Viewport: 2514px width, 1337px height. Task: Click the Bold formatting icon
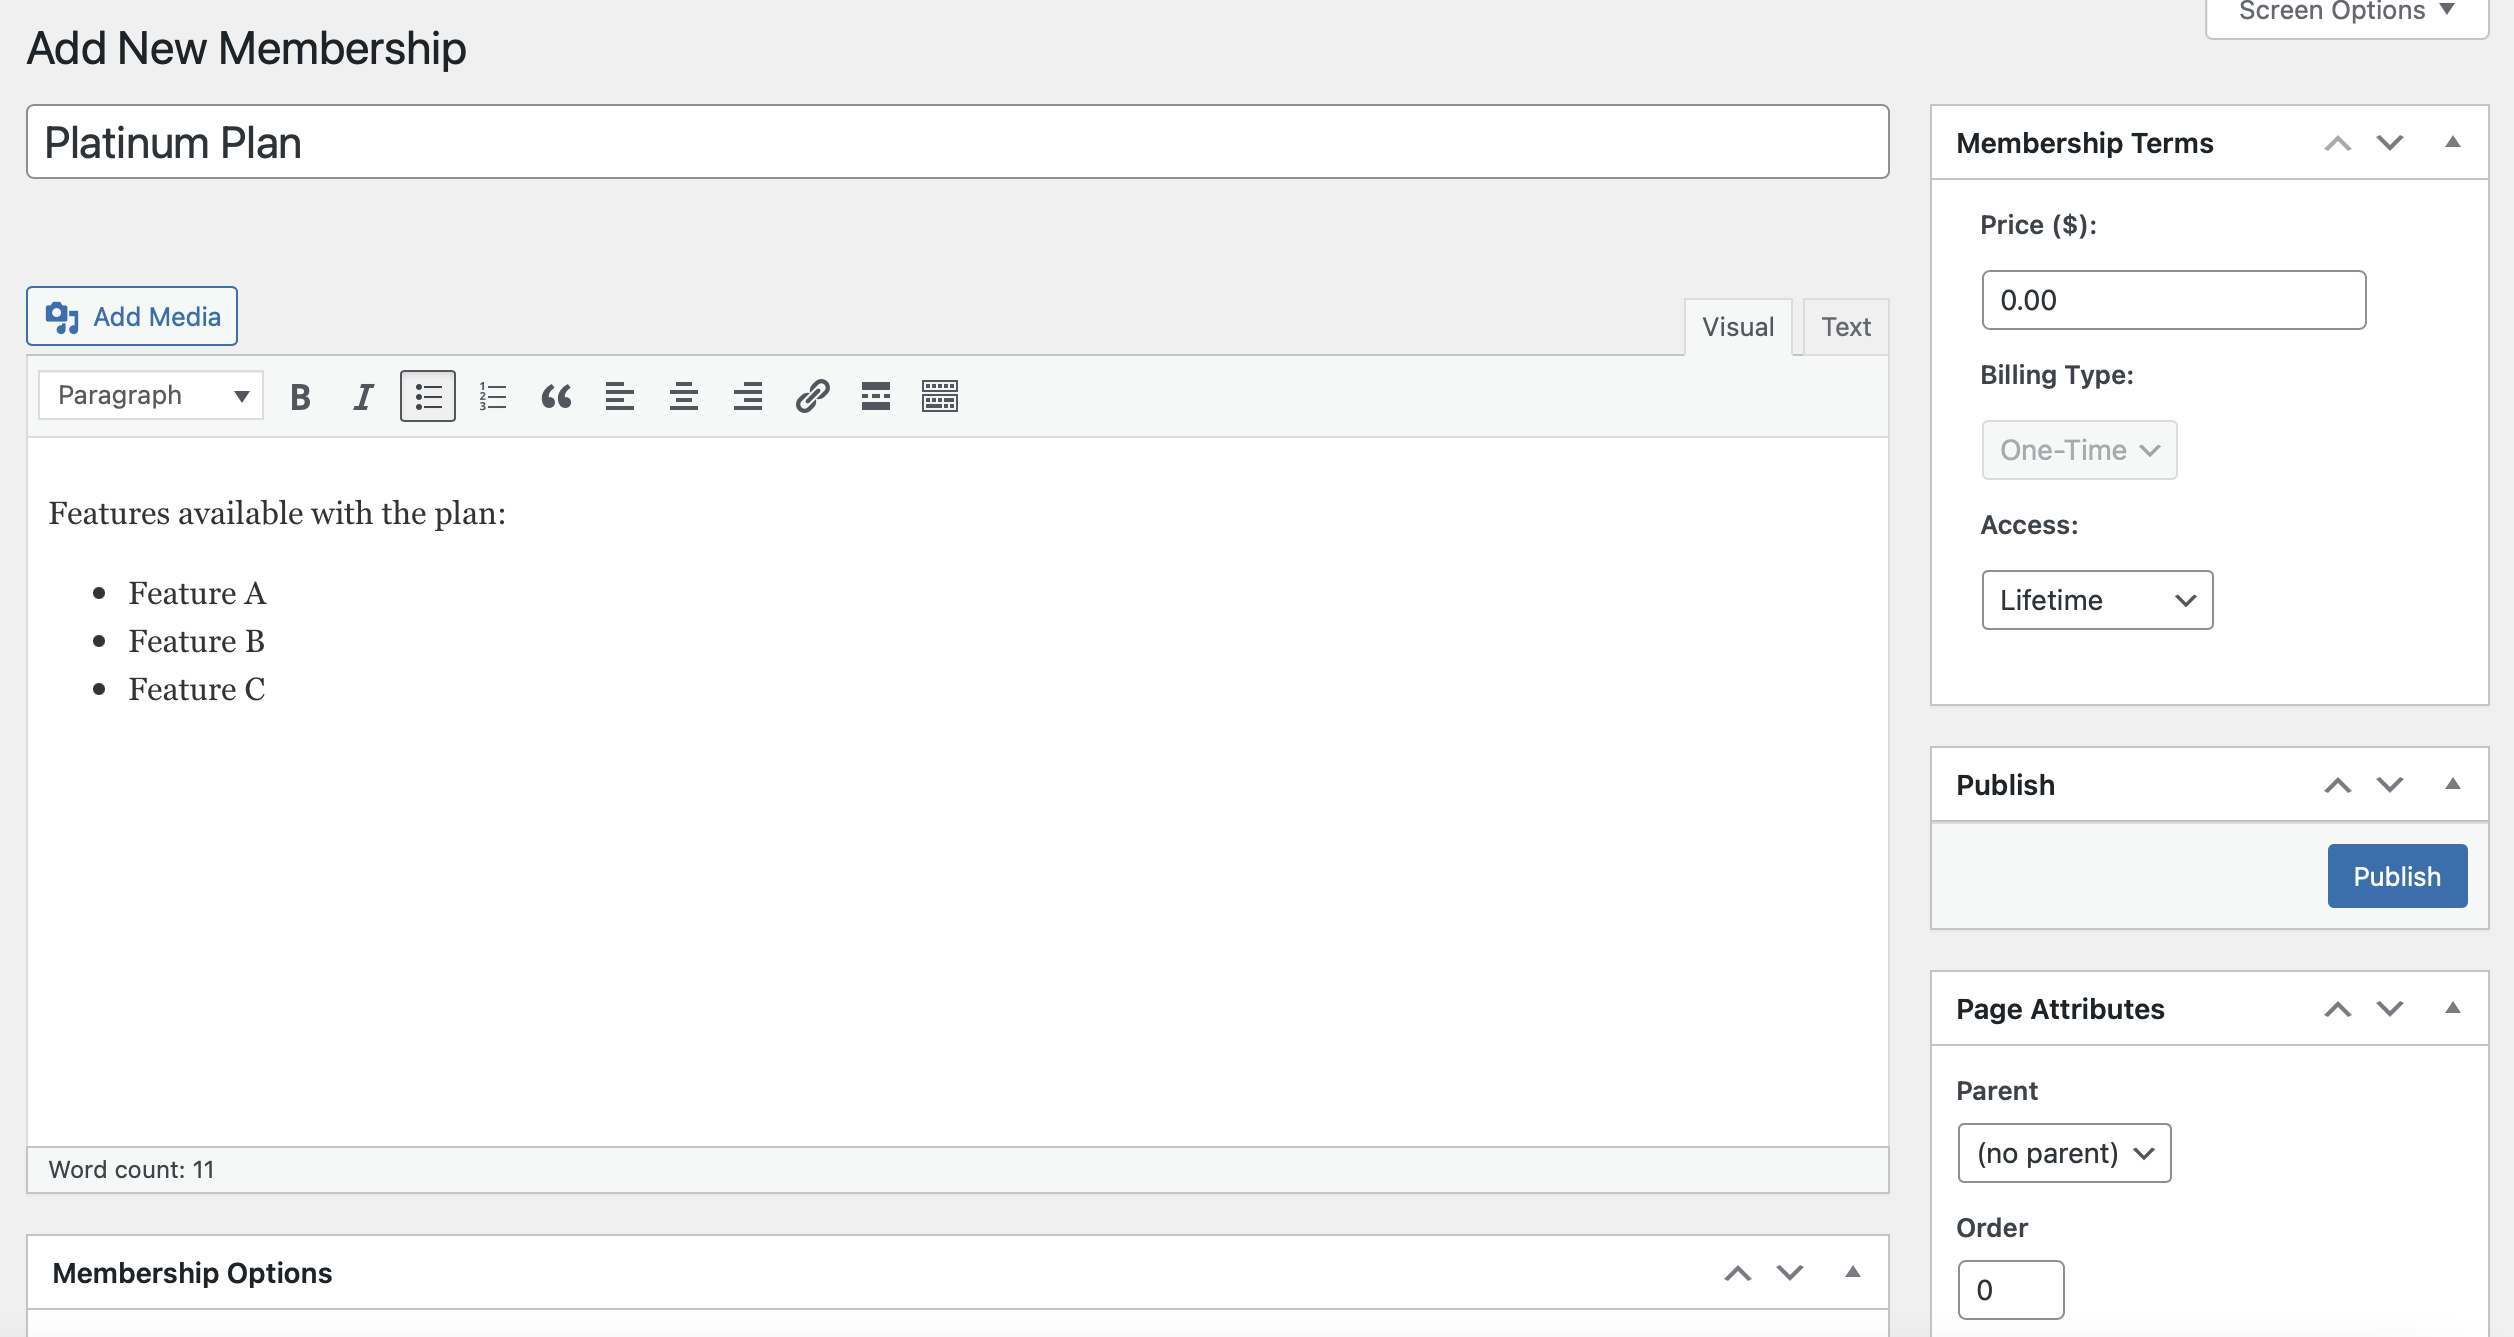[x=301, y=396]
